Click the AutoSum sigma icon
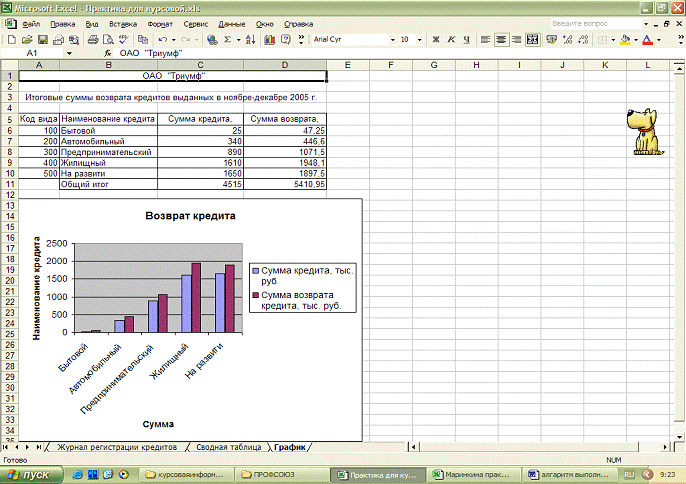Viewport: 686px width, 484px height. [x=227, y=40]
